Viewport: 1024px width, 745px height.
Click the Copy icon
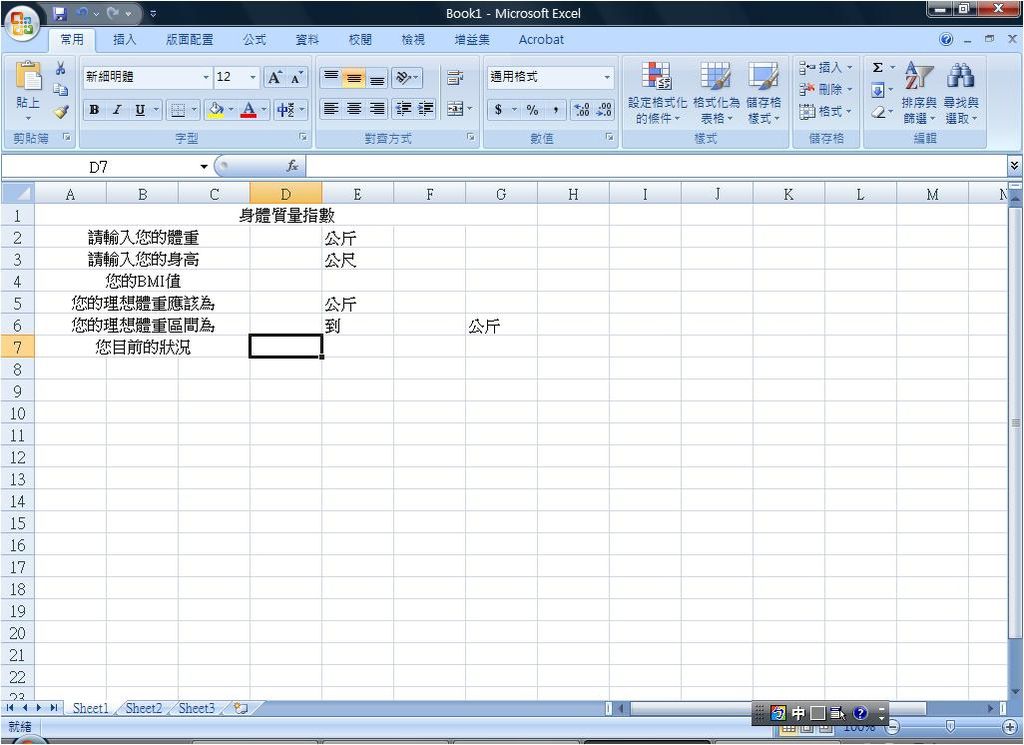pos(61,90)
